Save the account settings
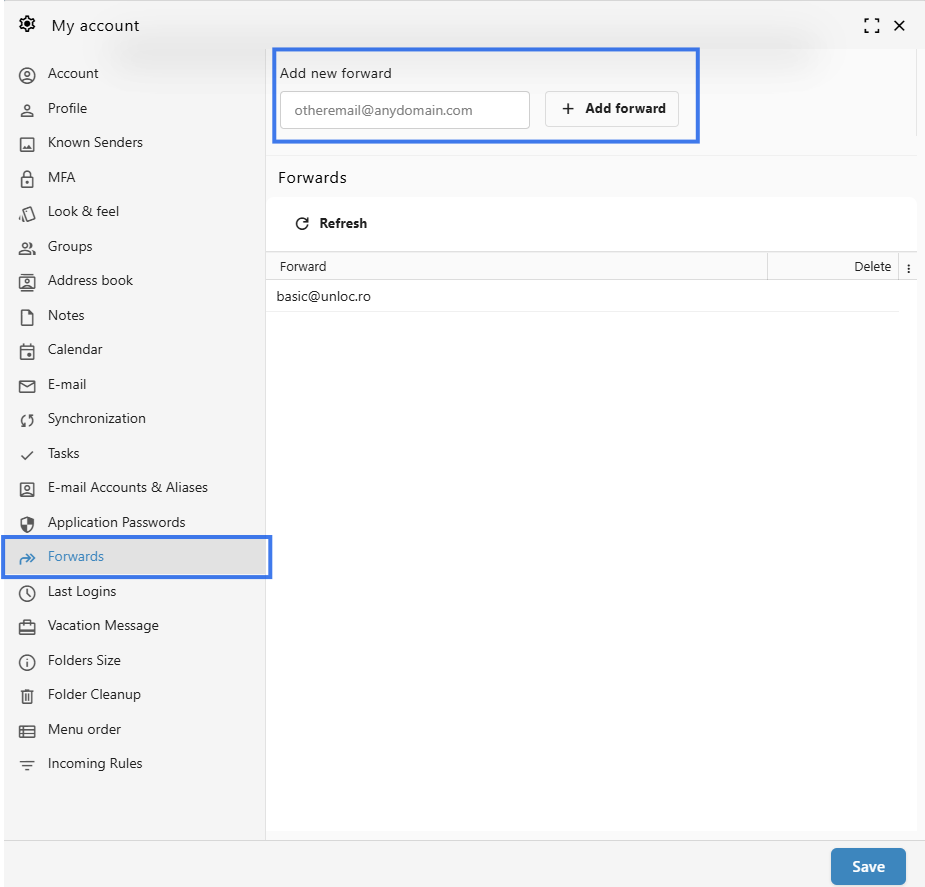The image size is (925, 887). (x=868, y=866)
